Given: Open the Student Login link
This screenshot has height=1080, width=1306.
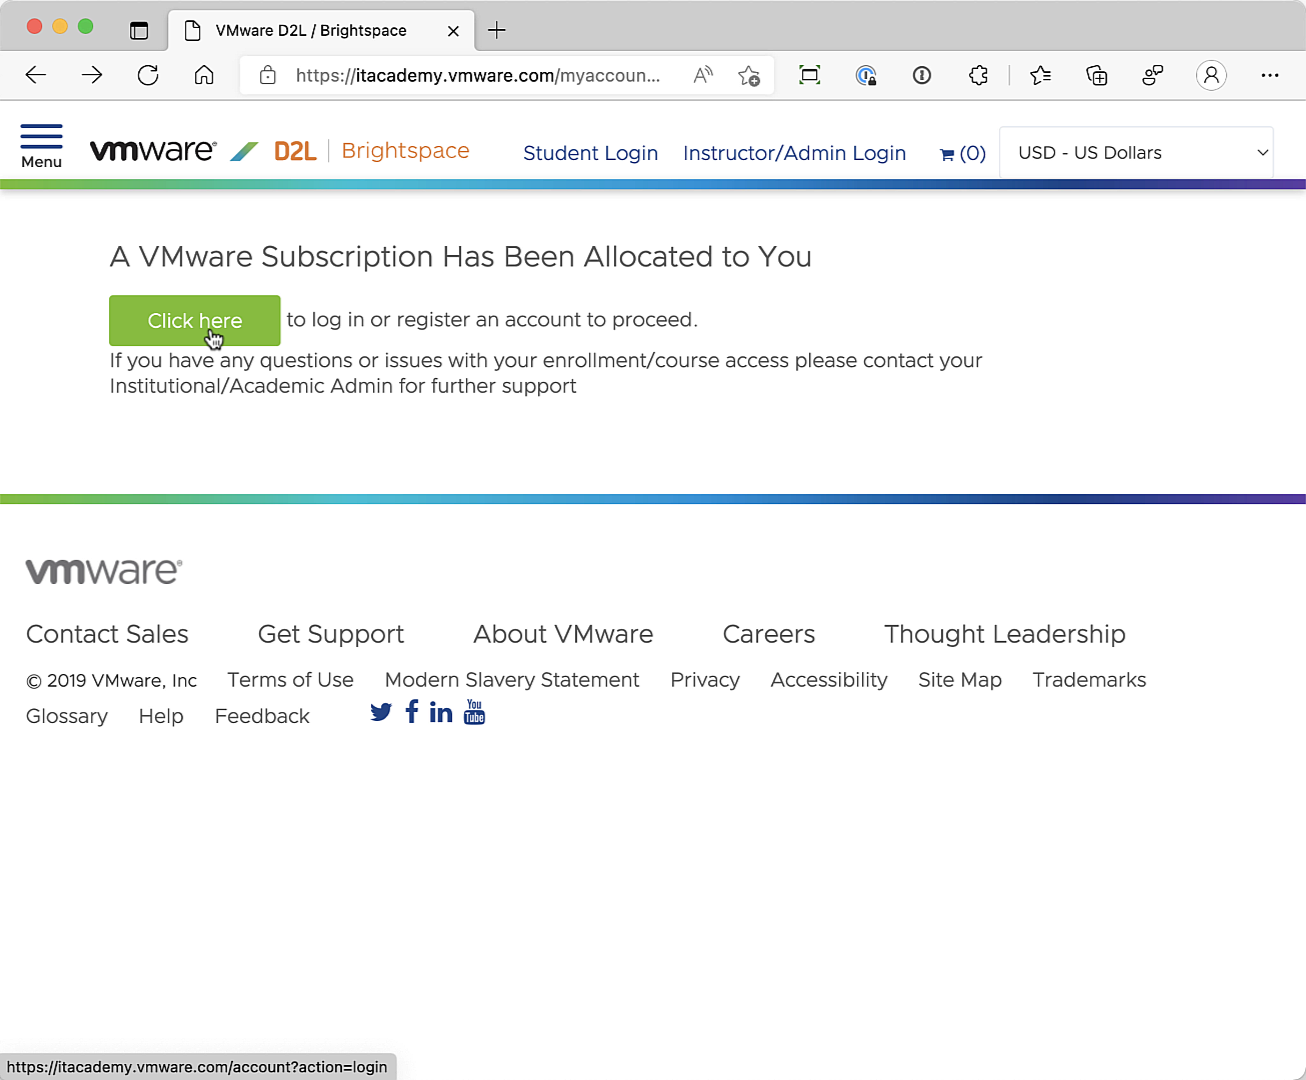Looking at the screenshot, I should (590, 153).
